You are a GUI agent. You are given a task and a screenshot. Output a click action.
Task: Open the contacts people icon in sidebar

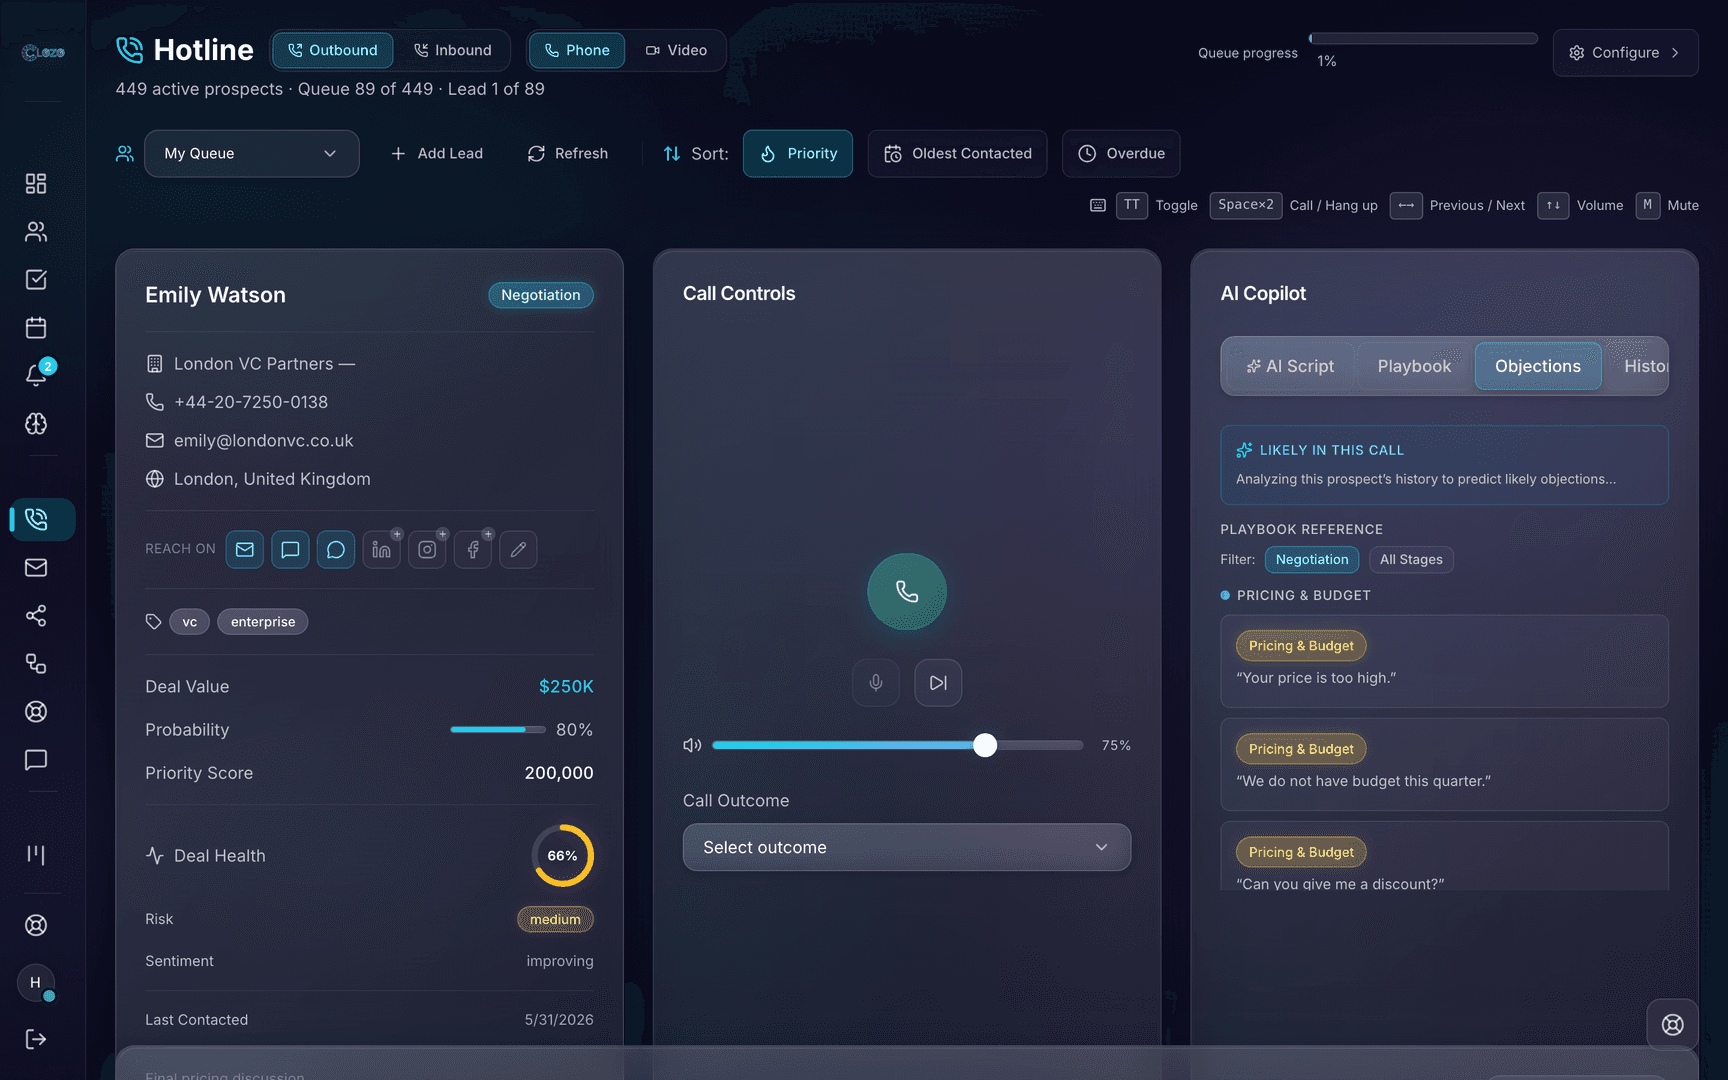36,231
